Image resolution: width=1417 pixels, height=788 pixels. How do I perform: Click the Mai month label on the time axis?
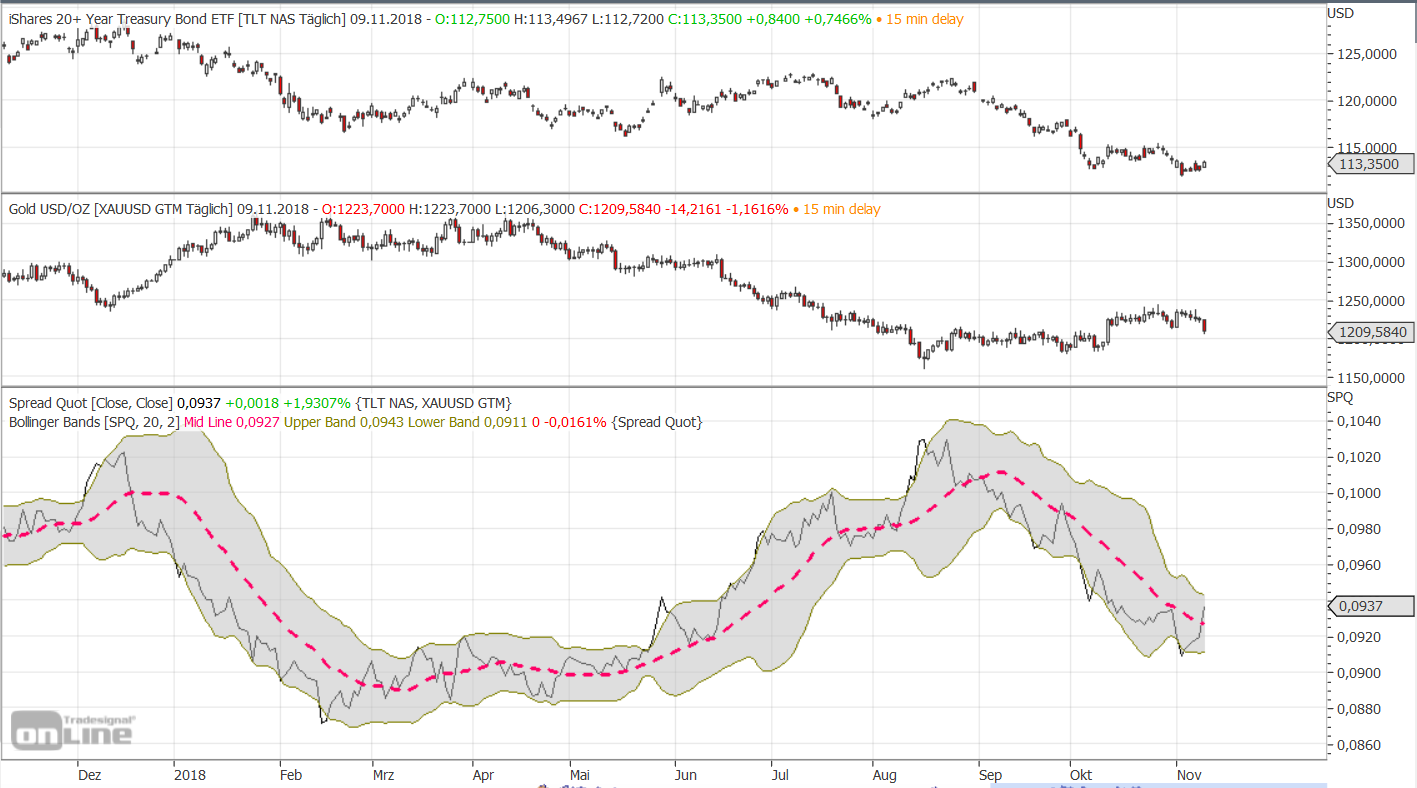click(x=581, y=774)
